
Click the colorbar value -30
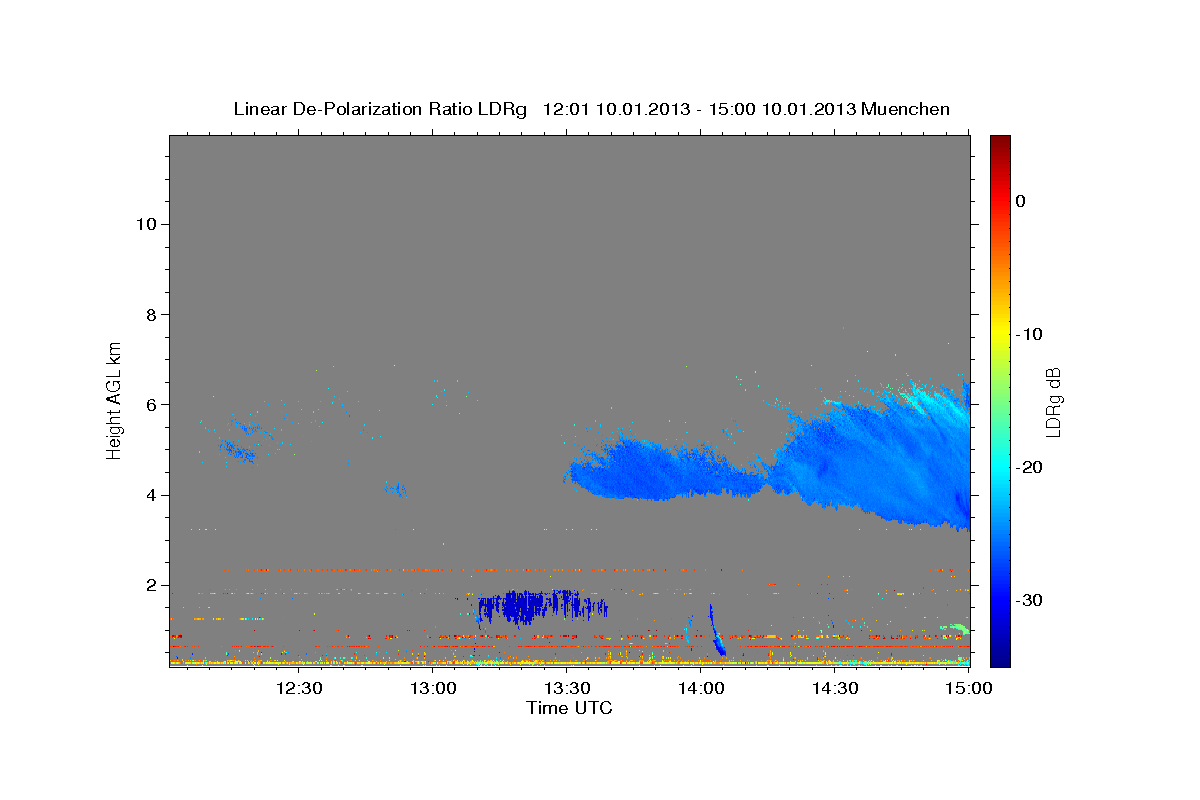(1029, 600)
